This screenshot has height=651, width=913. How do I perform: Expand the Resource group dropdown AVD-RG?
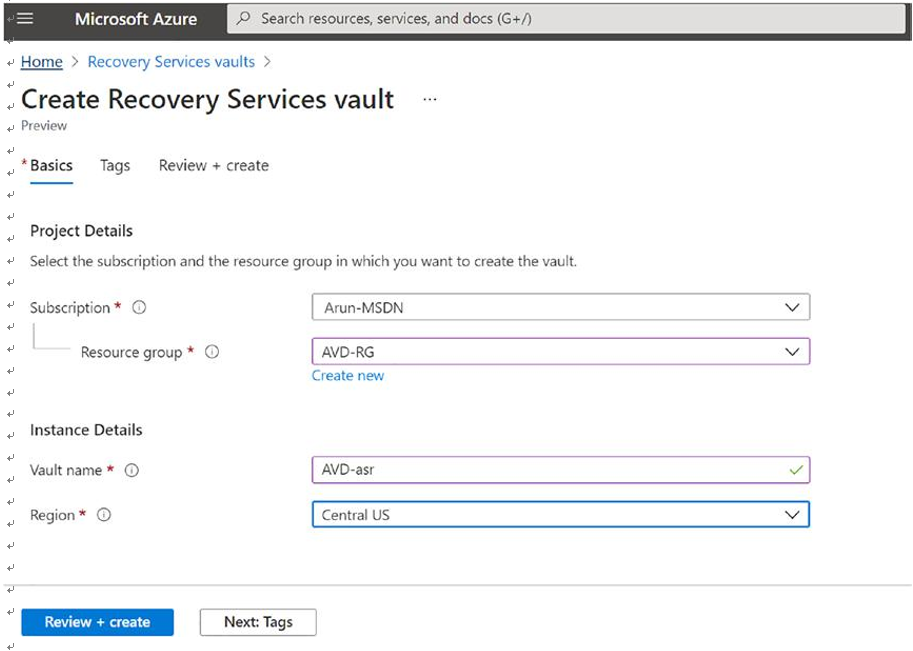(x=561, y=352)
